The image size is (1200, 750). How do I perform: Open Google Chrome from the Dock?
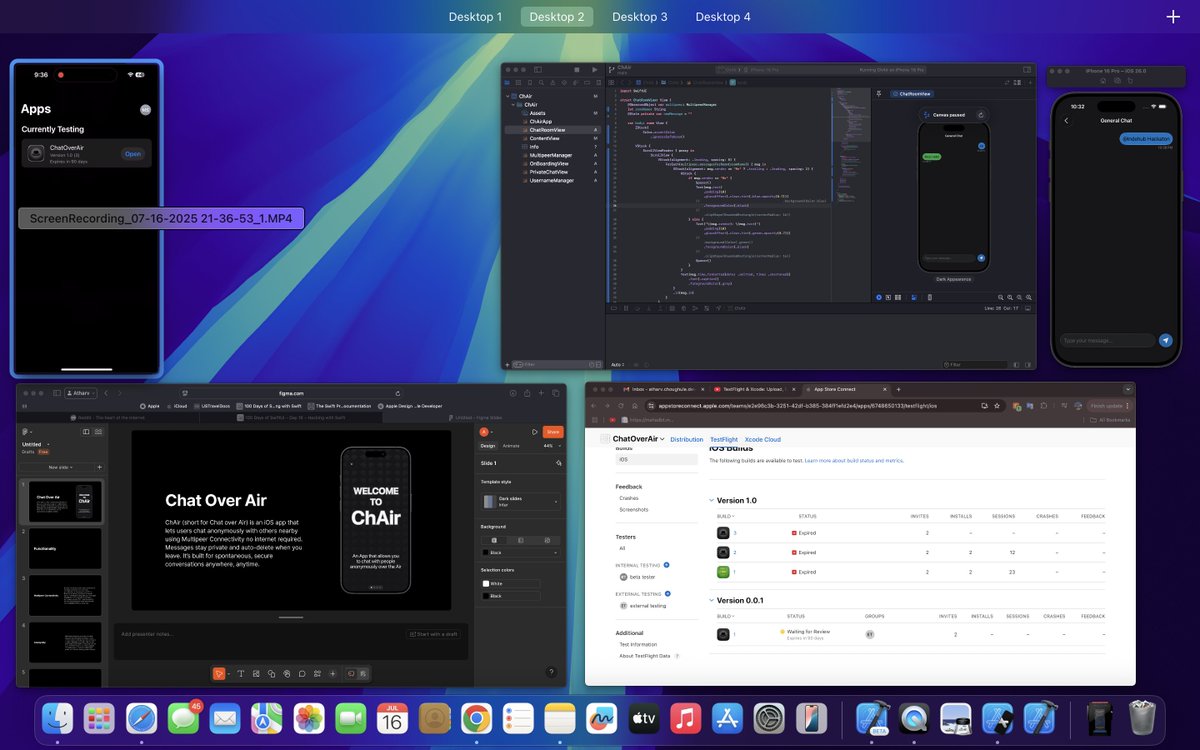(x=476, y=718)
